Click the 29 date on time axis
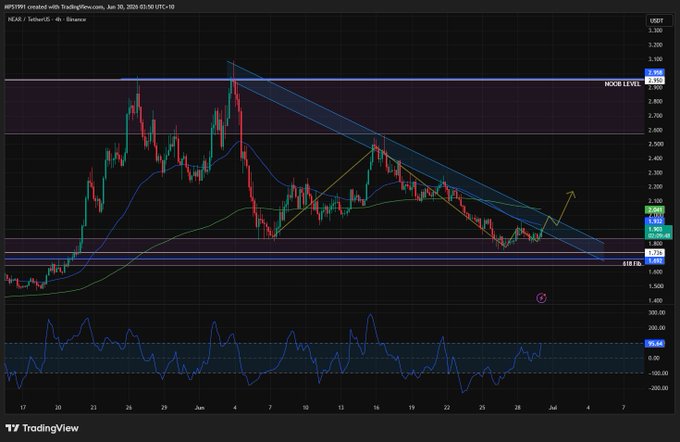The image size is (680, 442). click(164, 408)
